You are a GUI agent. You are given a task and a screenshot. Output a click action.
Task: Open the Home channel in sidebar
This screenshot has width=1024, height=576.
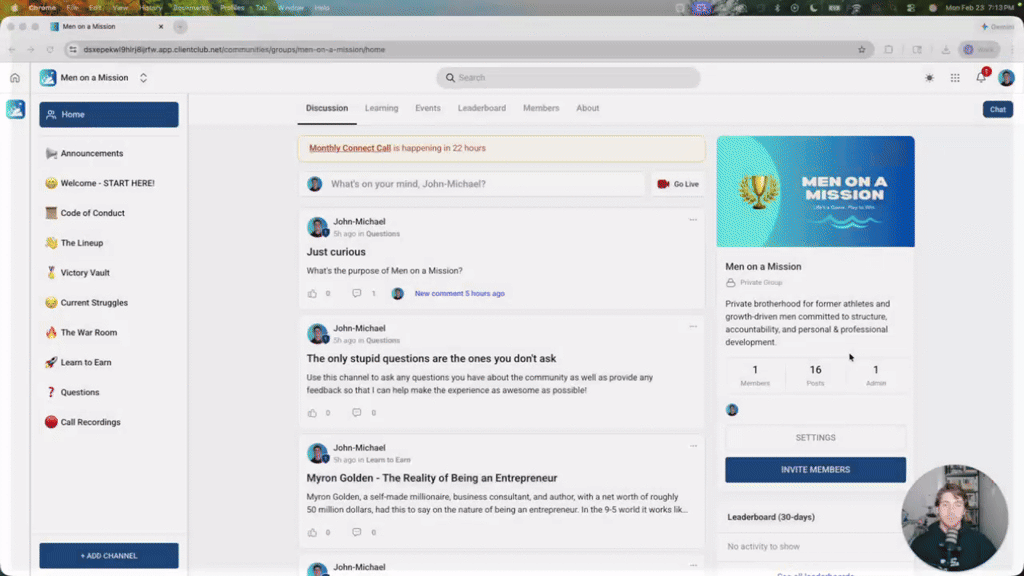pyautogui.click(x=108, y=114)
